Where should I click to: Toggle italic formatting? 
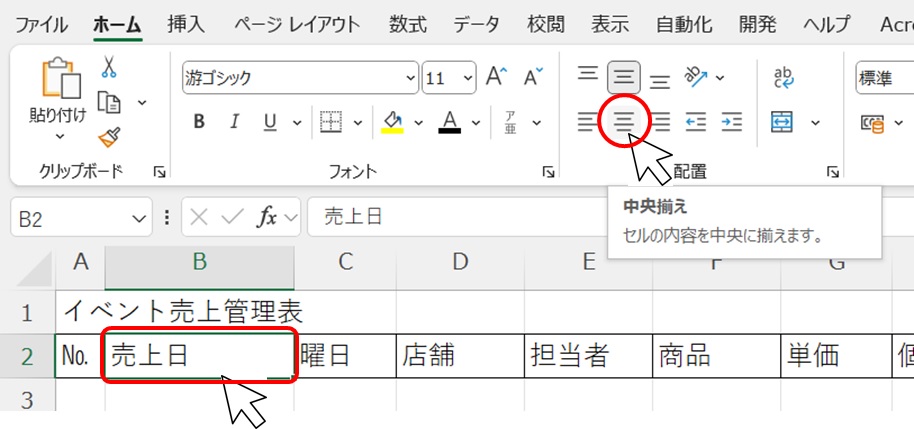234,122
